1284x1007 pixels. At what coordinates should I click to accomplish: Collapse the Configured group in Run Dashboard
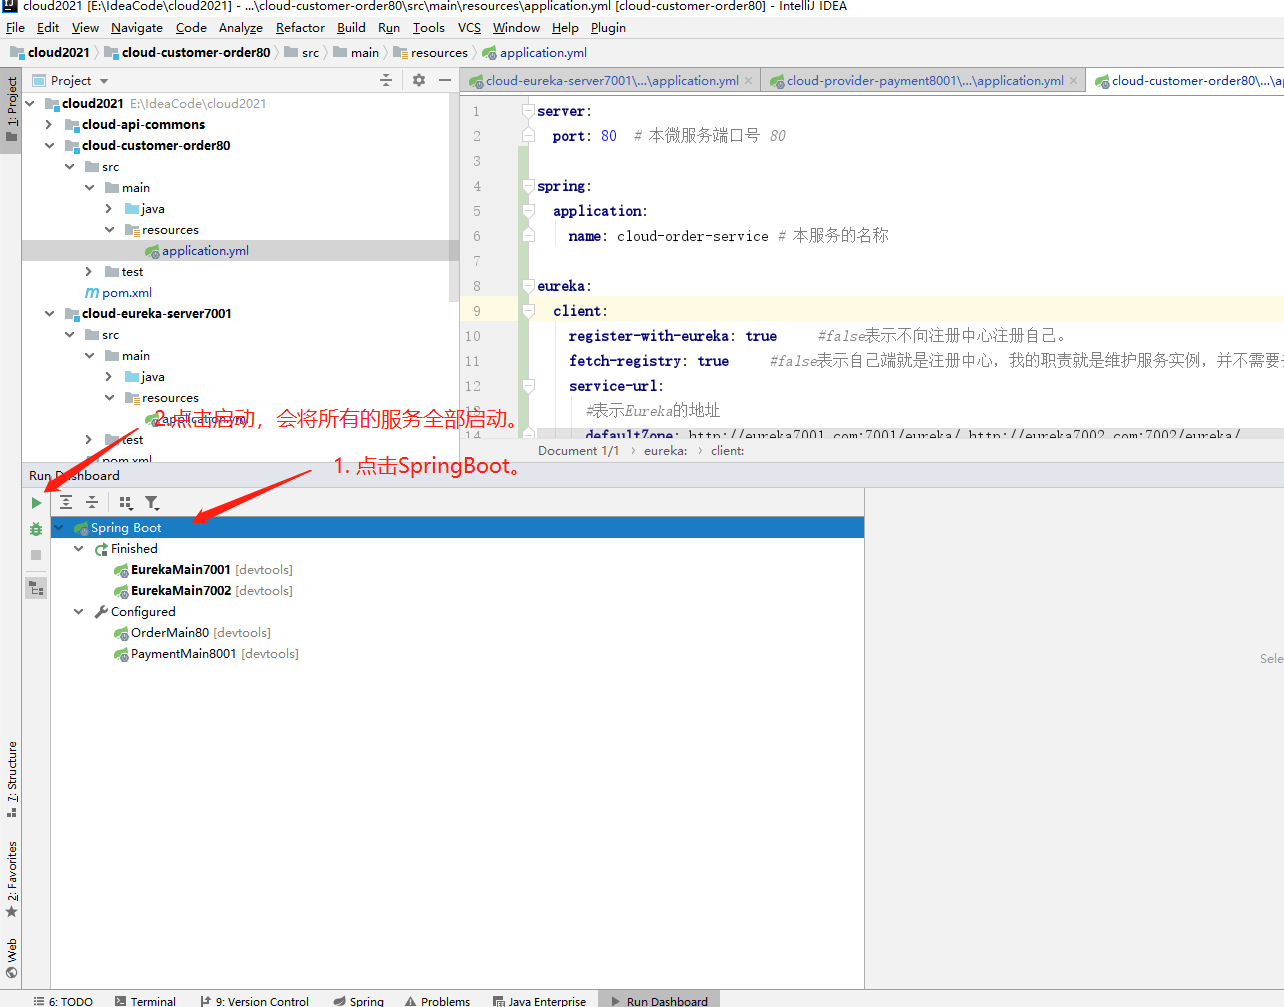pyautogui.click(x=79, y=611)
